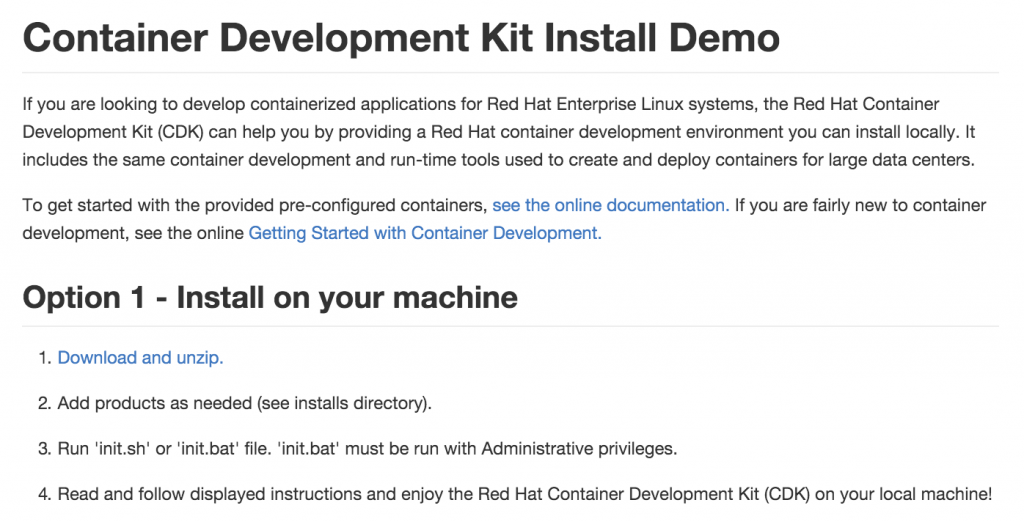Image resolution: width=1024 pixels, height=522 pixels.
Task: Click the 'Container Development Kit Install Demo' heading
Action: tap(401, 37)
